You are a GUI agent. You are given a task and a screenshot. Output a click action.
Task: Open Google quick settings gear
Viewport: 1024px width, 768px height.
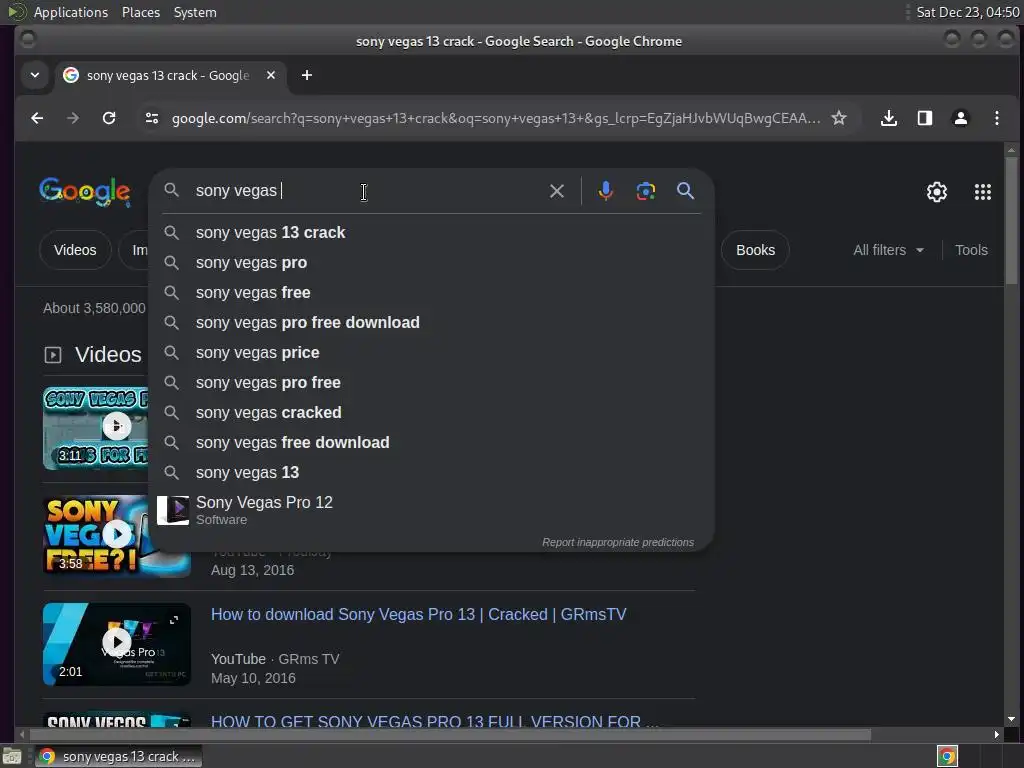click(x=936, y=192)
